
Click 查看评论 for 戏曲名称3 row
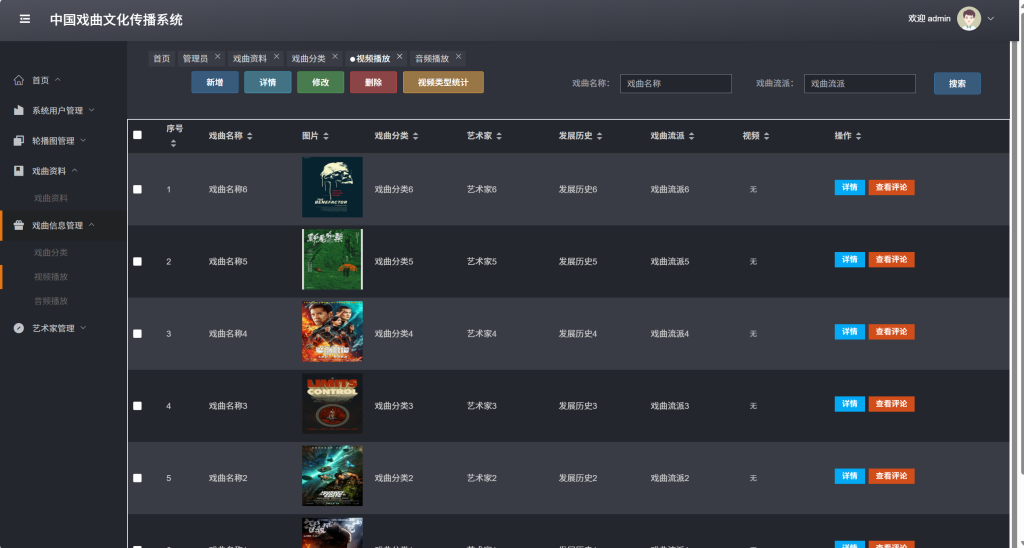pyautogui.click(x=891, y=404)
